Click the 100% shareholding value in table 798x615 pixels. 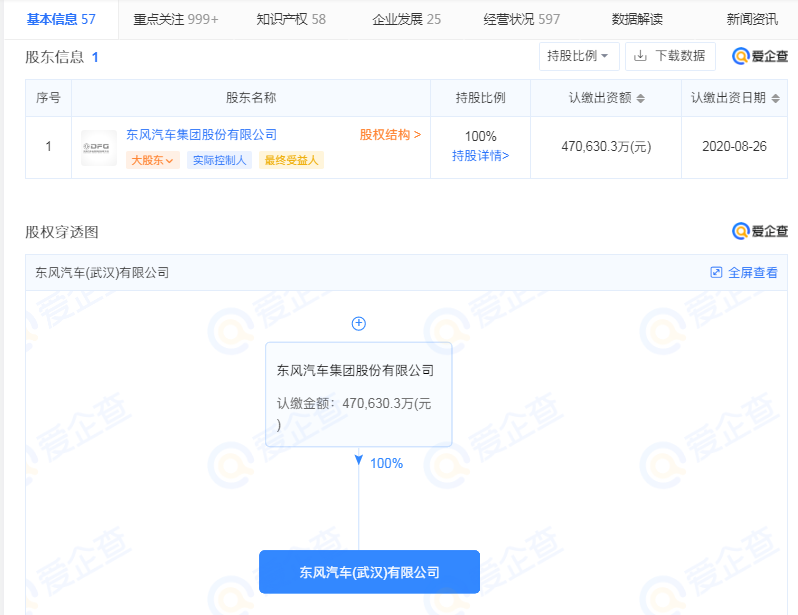point(480,136)
